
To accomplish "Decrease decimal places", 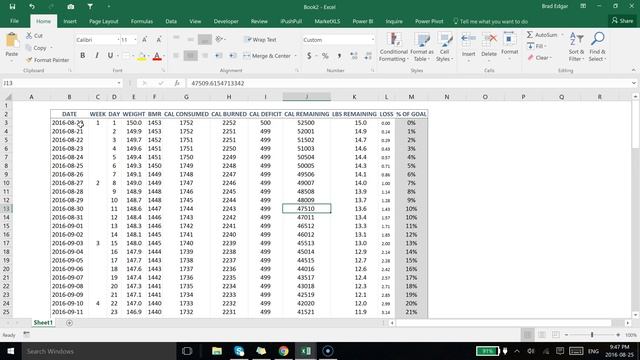I will pos(368,56).
